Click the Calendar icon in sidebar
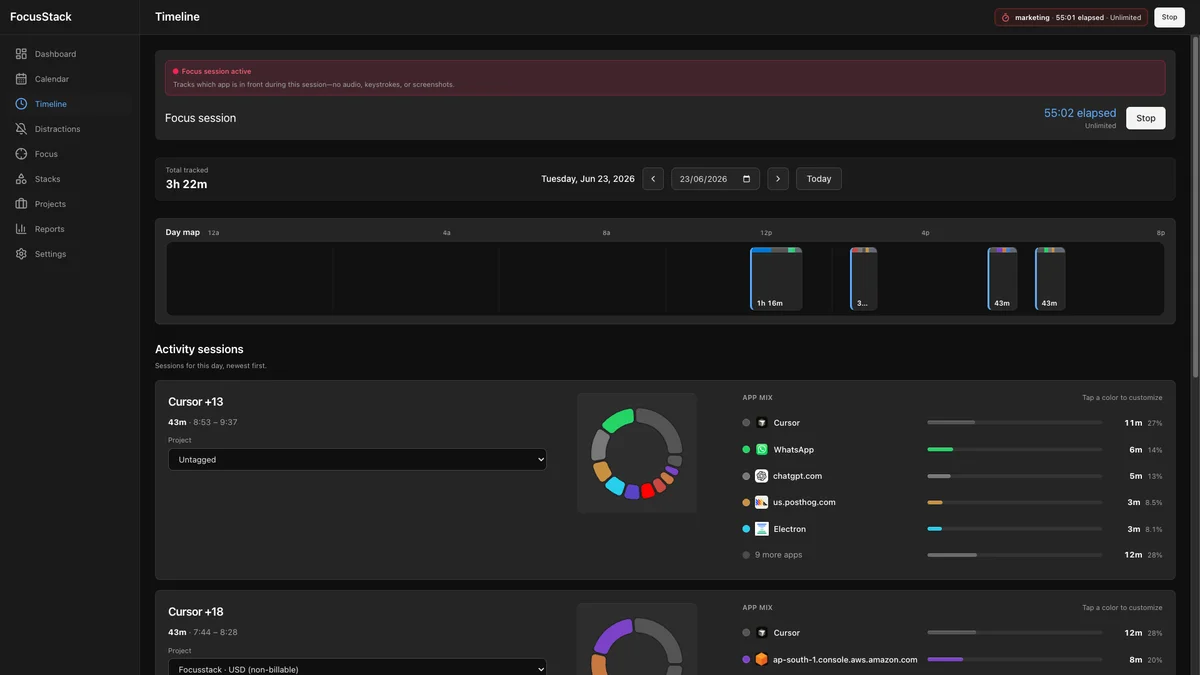The width and height of the screenshot is (1200, 675). click(21, 79)
